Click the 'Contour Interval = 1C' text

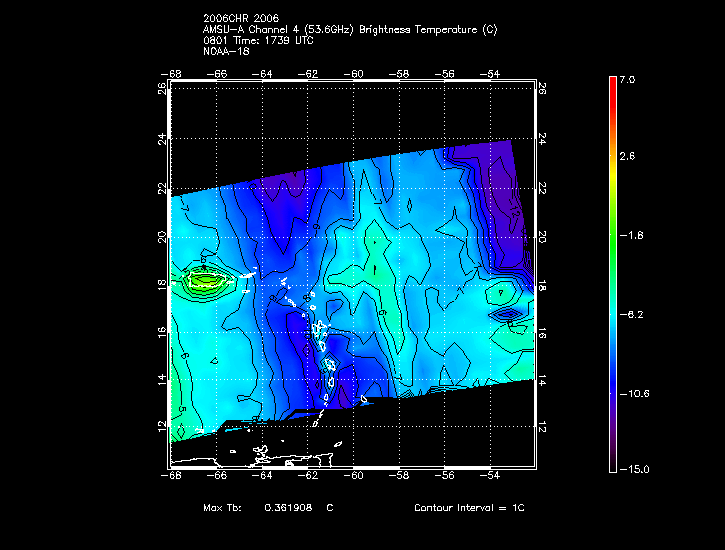469,508
